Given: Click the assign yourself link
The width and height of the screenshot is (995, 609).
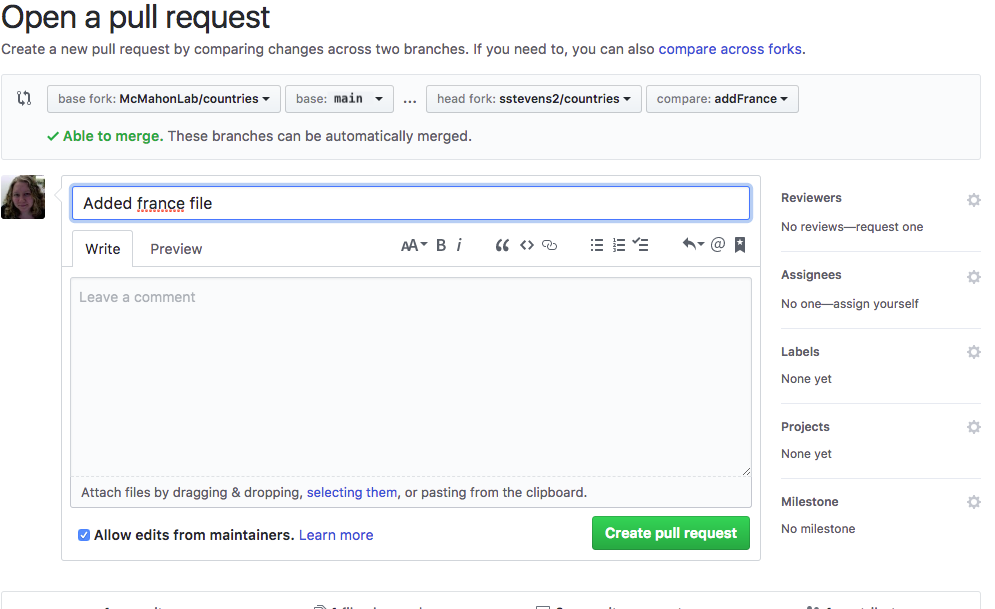Looking at the screenshot, I should click(876, 304).
